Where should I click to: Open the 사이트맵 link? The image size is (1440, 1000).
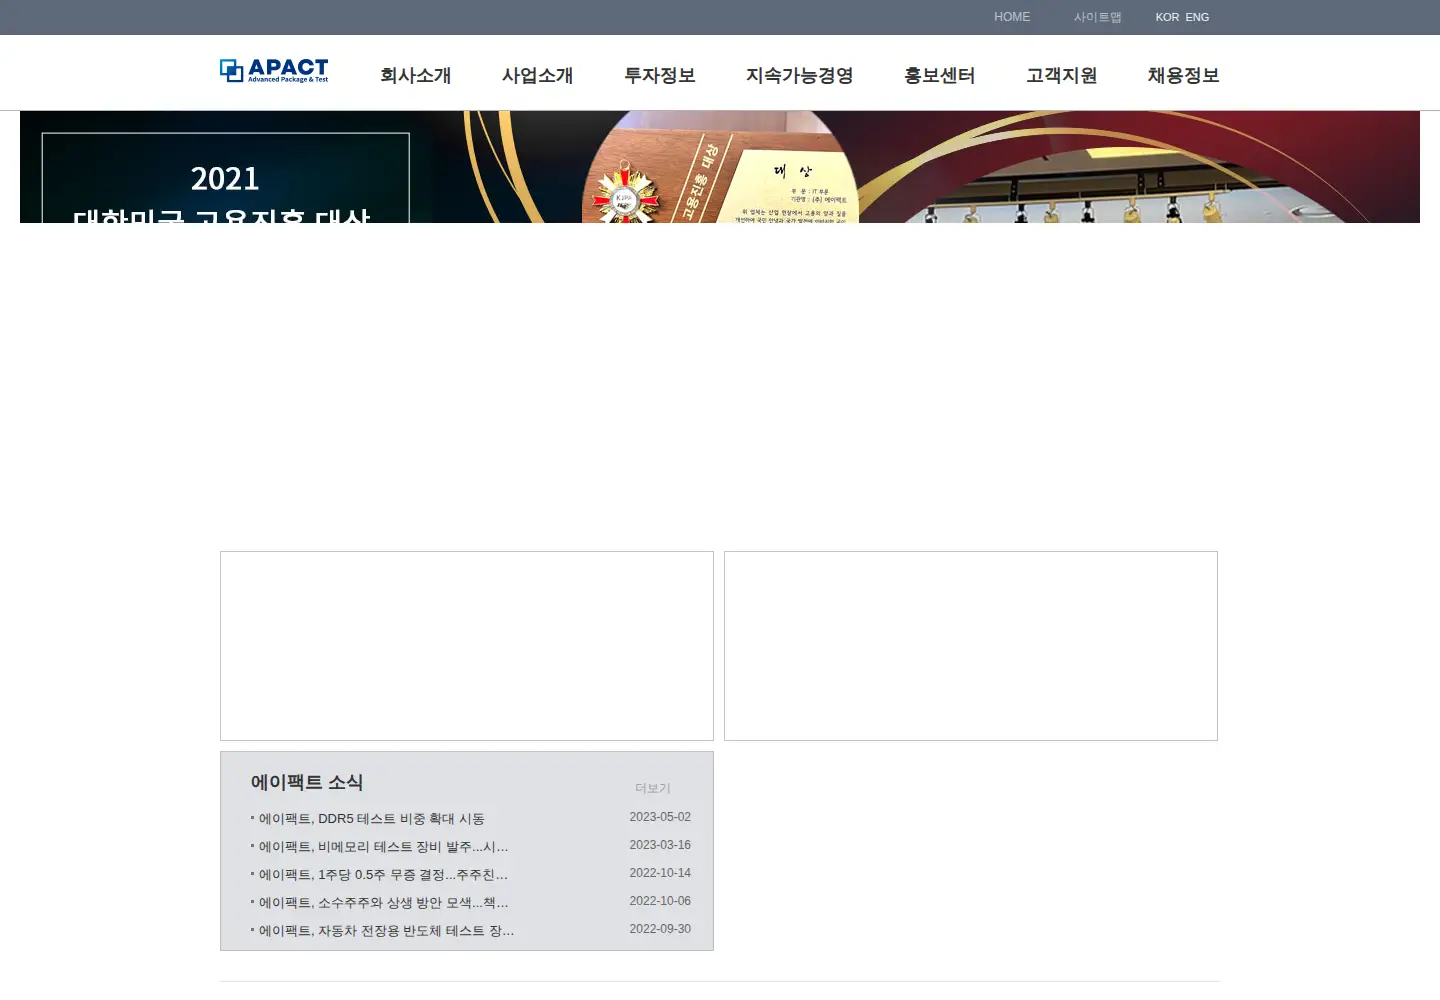[x=1097, y=17]
